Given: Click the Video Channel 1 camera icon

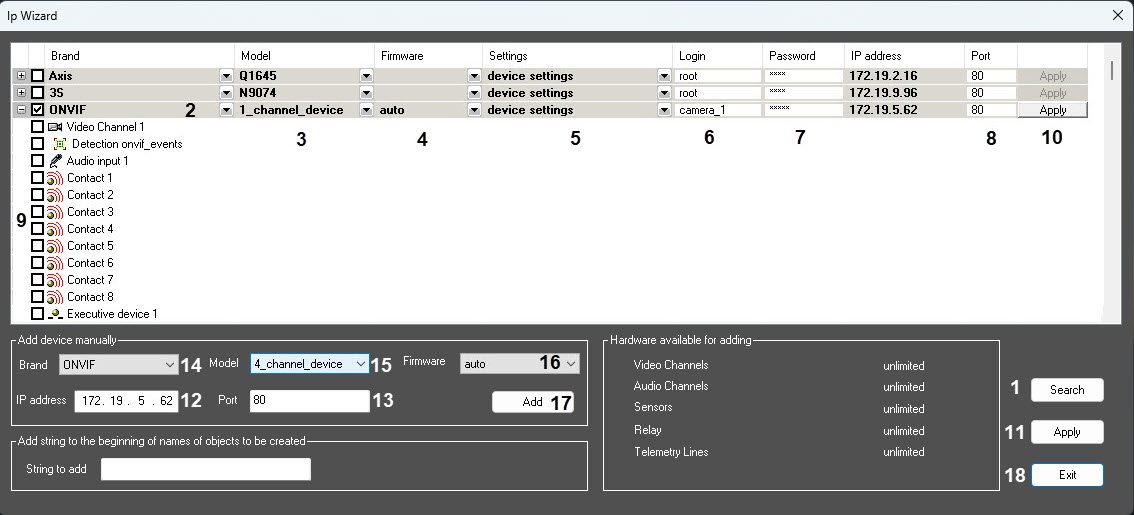Looking at the screenshot, I should click(x=55, y=127).
